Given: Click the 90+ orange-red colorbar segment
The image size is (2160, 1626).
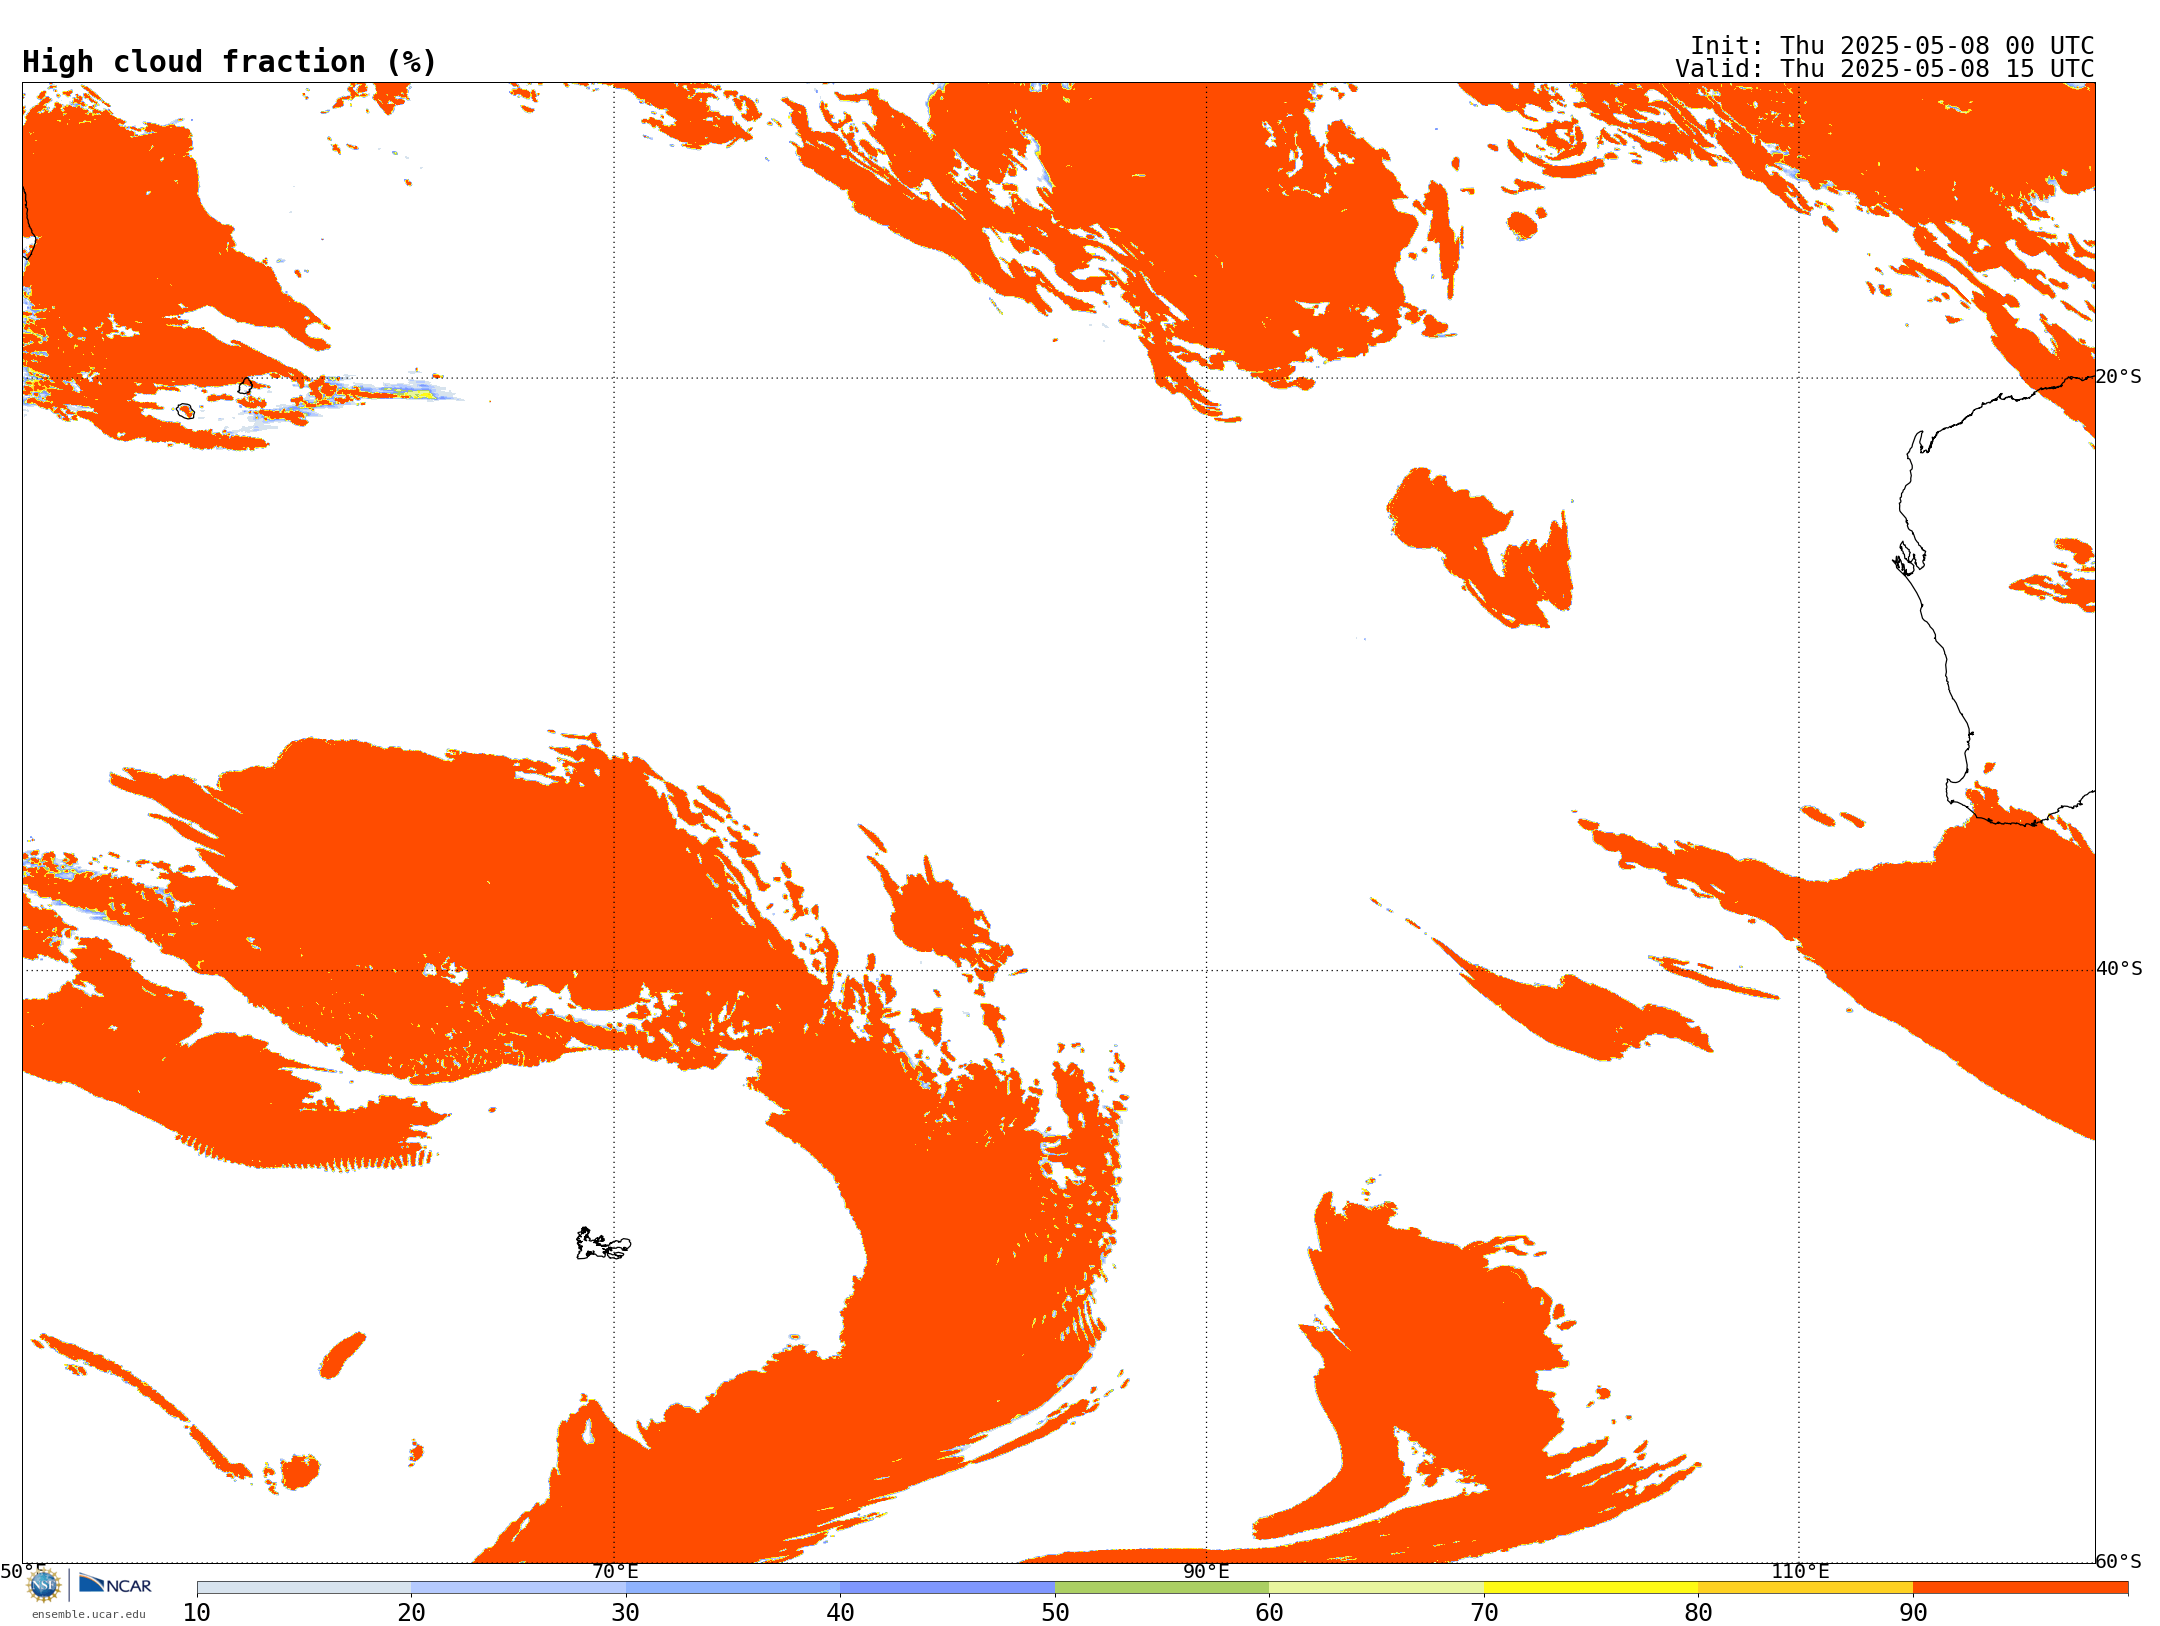Looking at the screenshot, I should pos(2020,1588).
